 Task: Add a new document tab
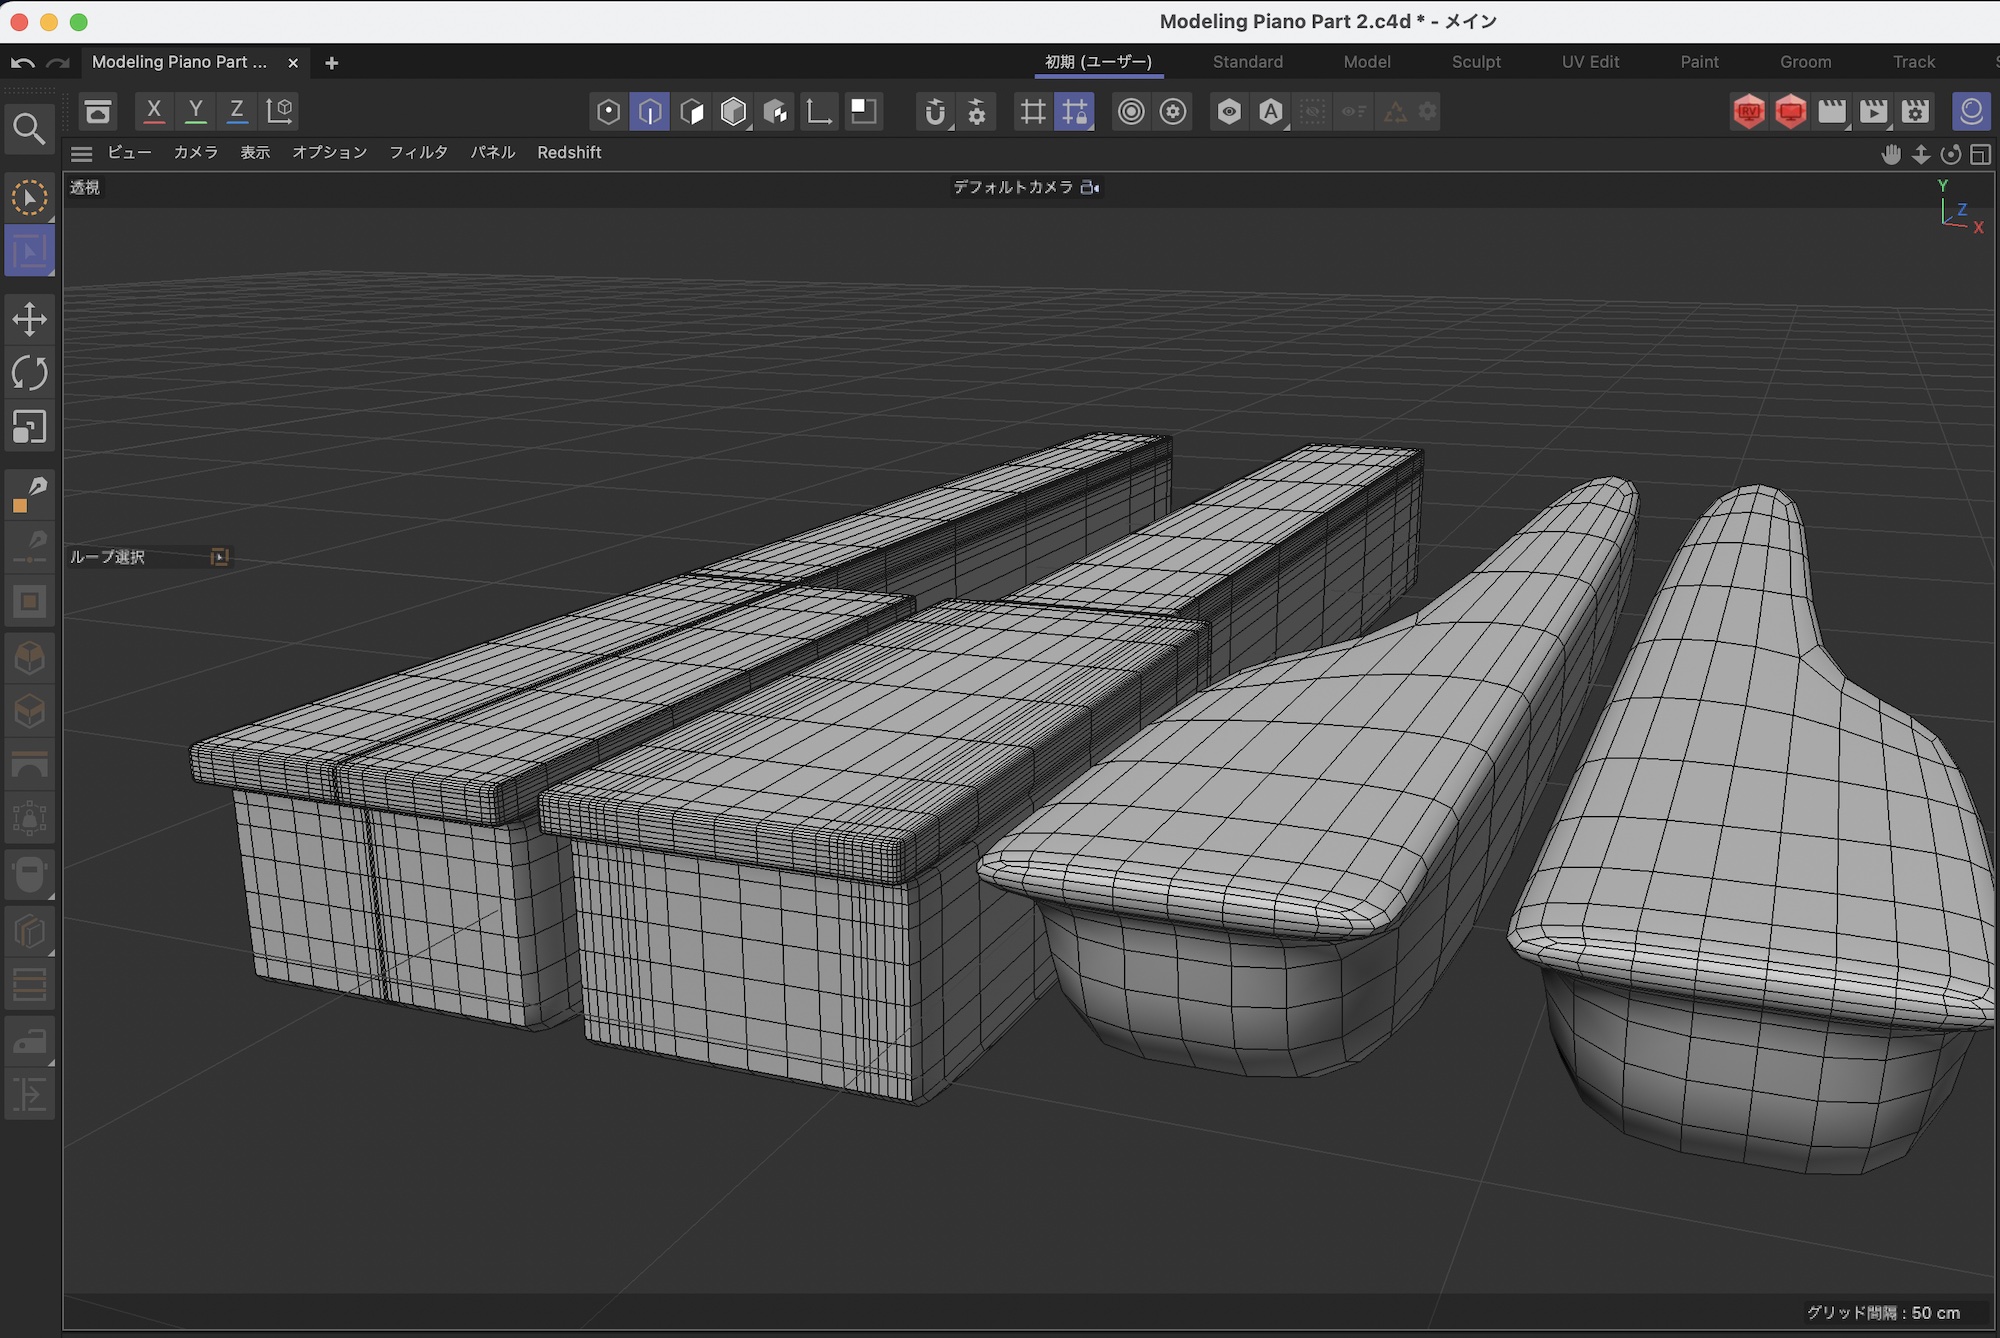coord(332,63)
